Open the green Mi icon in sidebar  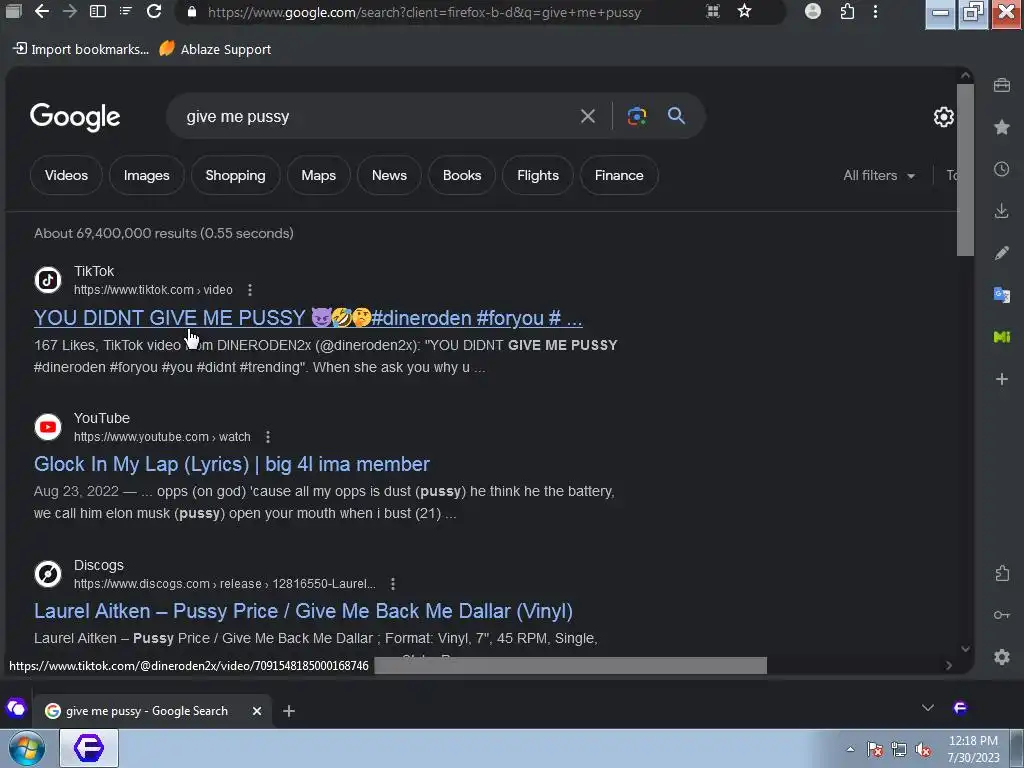[1002, 337]
